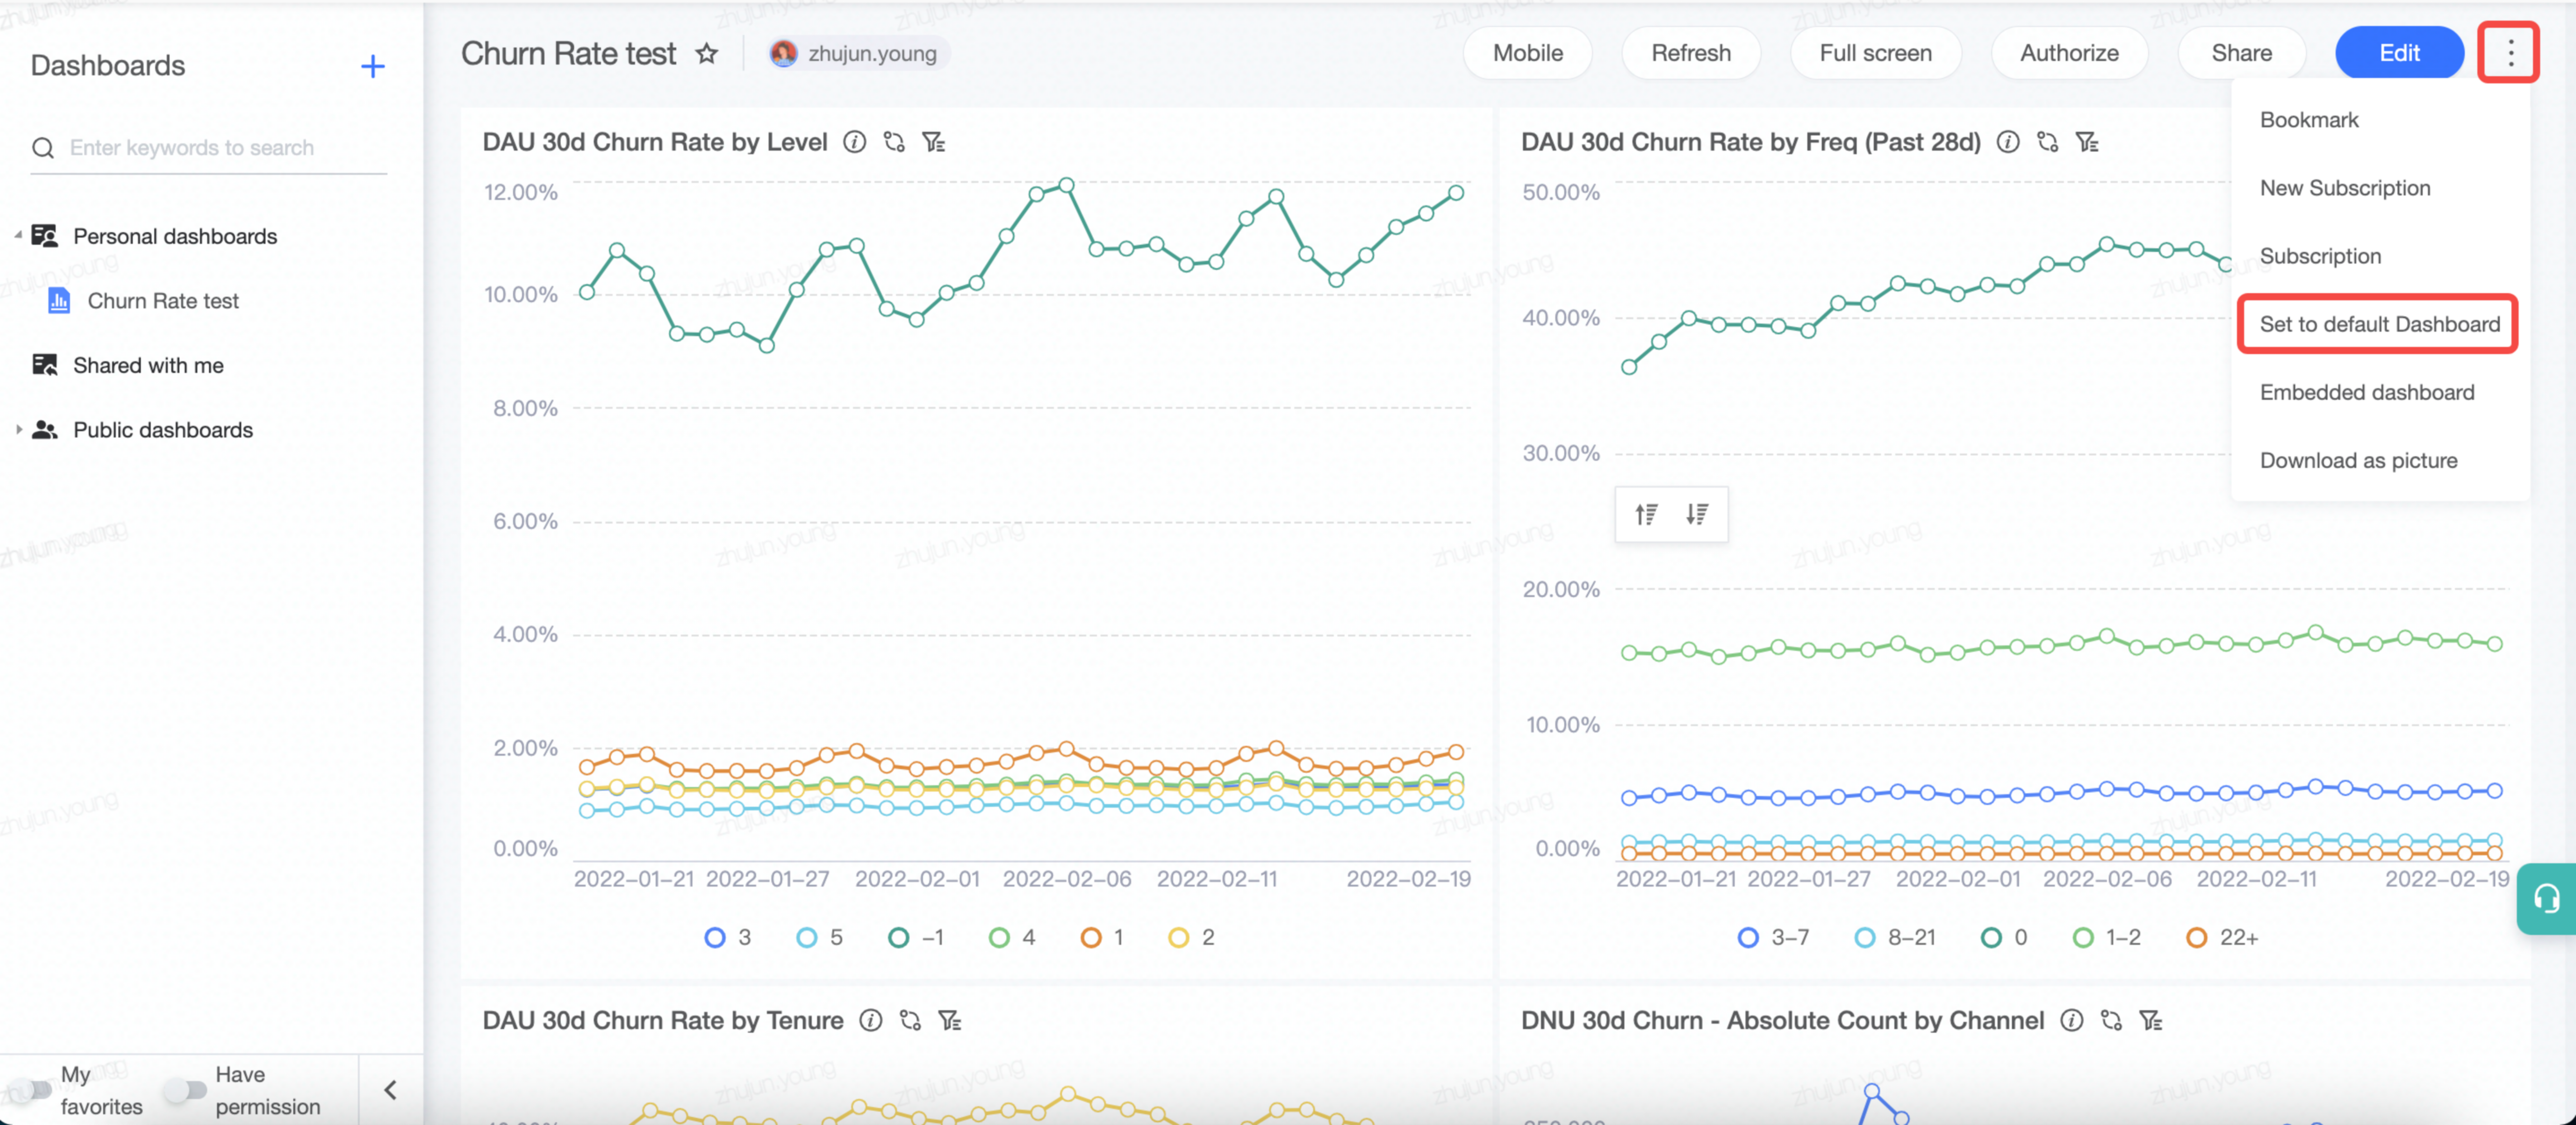The width and height of the screenshot is (2576, 1125).
Task: Click the search magnifier icon in sidebar
Action: coord(43,148)
